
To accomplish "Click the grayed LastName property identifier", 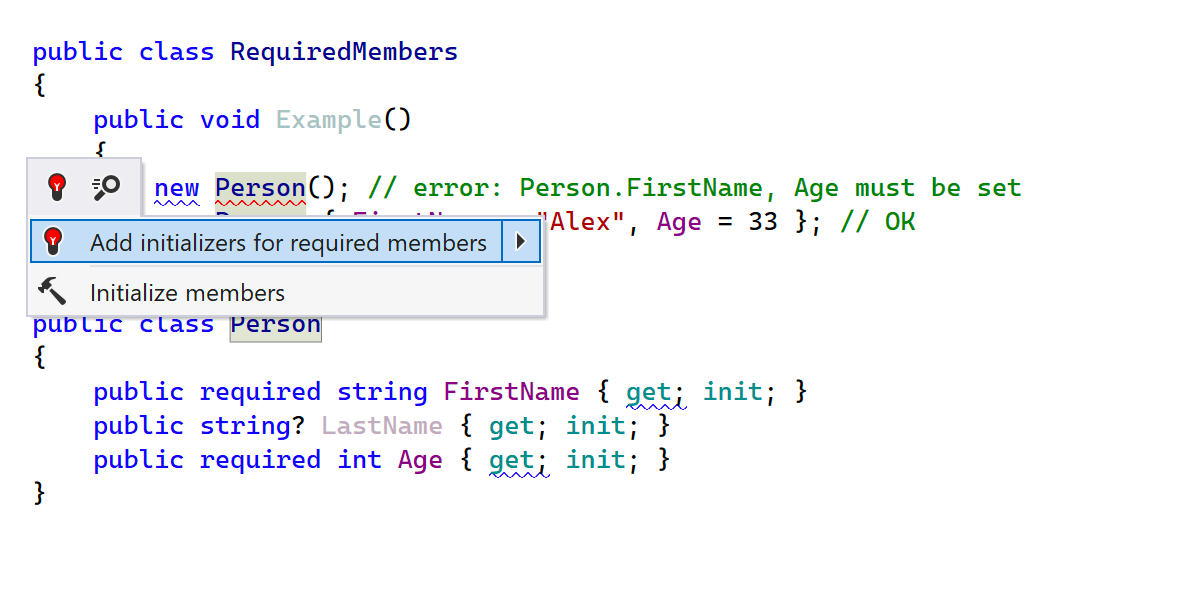I will click(382, 426).
